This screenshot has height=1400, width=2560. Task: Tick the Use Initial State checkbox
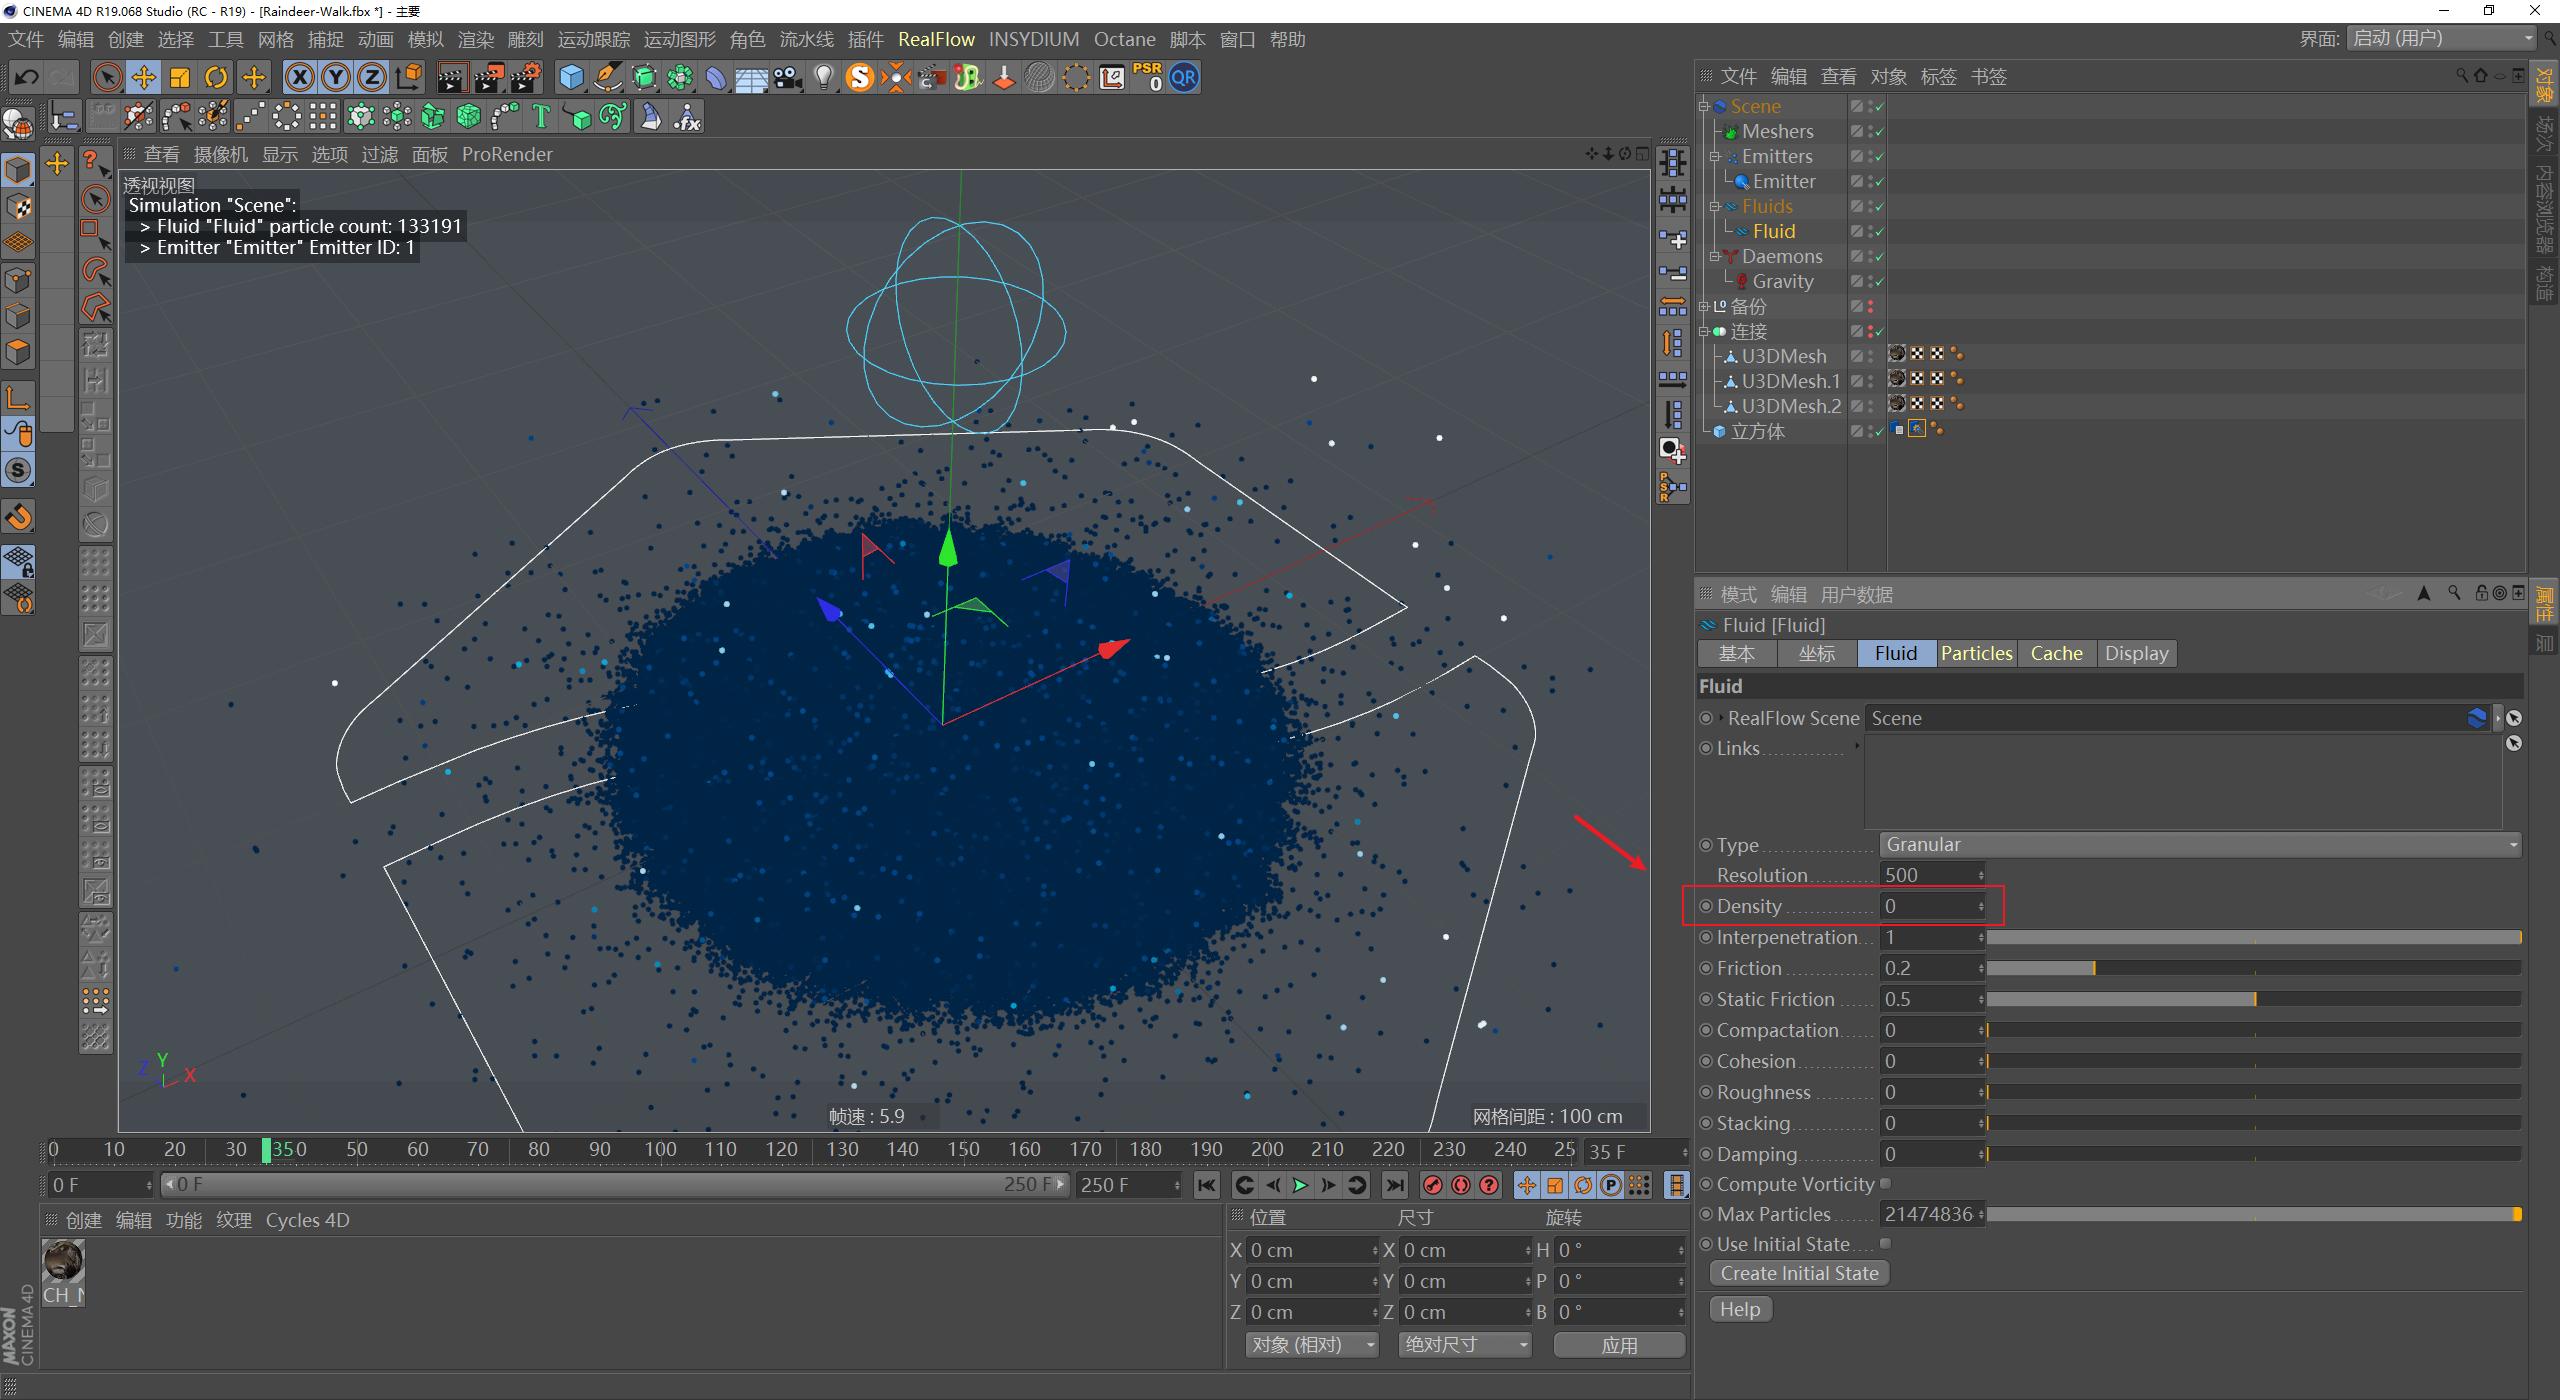1885,1244
